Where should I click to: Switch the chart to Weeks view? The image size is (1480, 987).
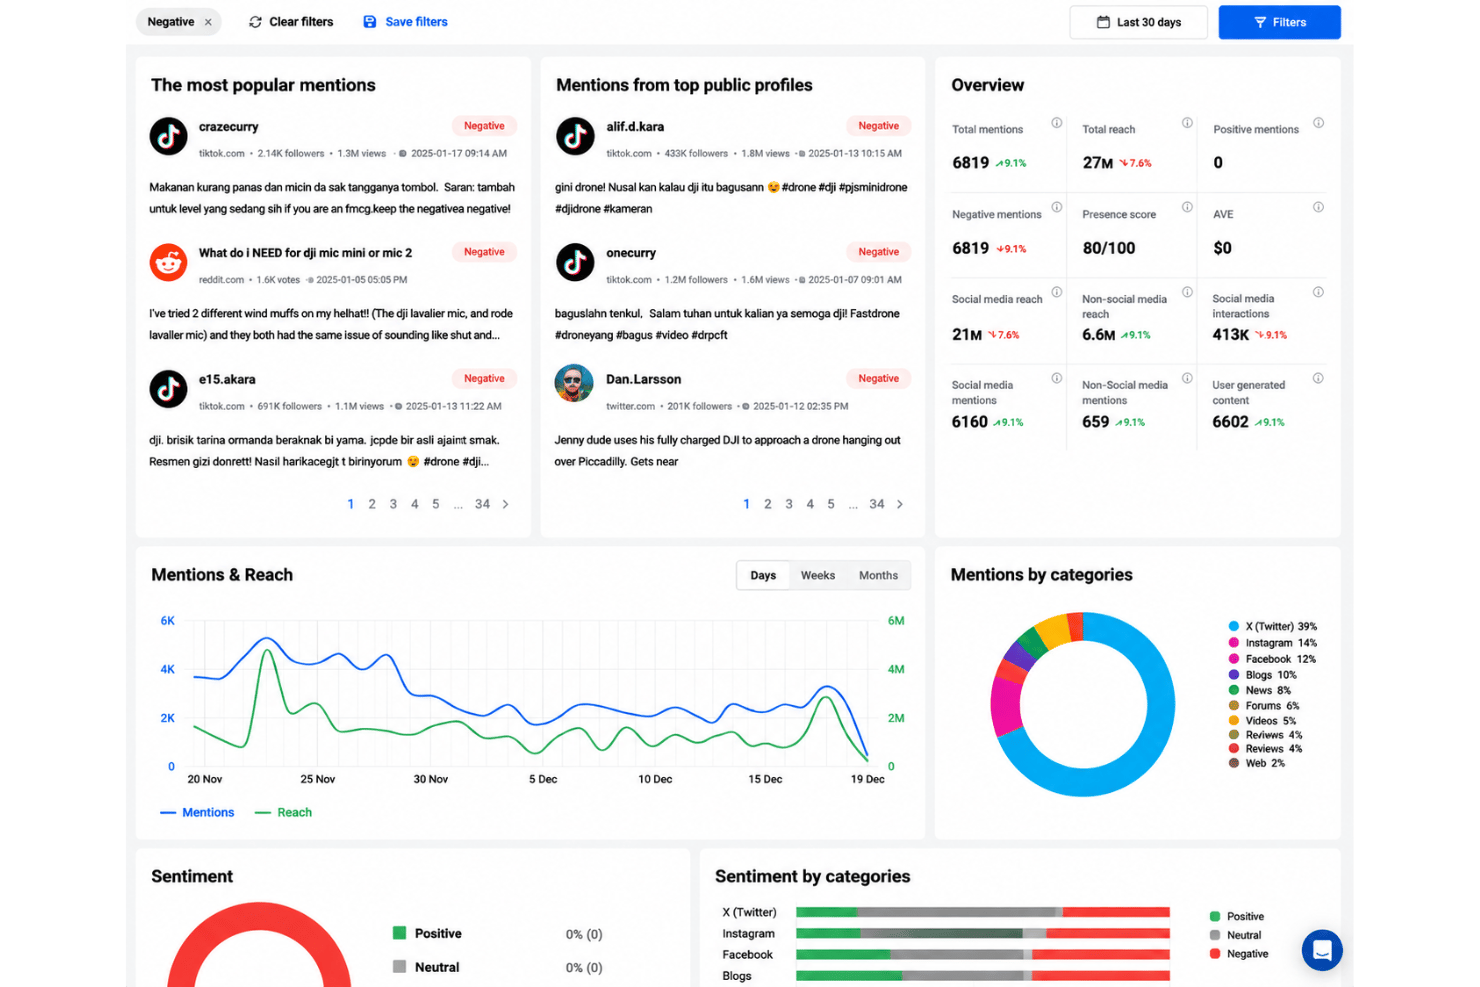[x=817, y=575]
